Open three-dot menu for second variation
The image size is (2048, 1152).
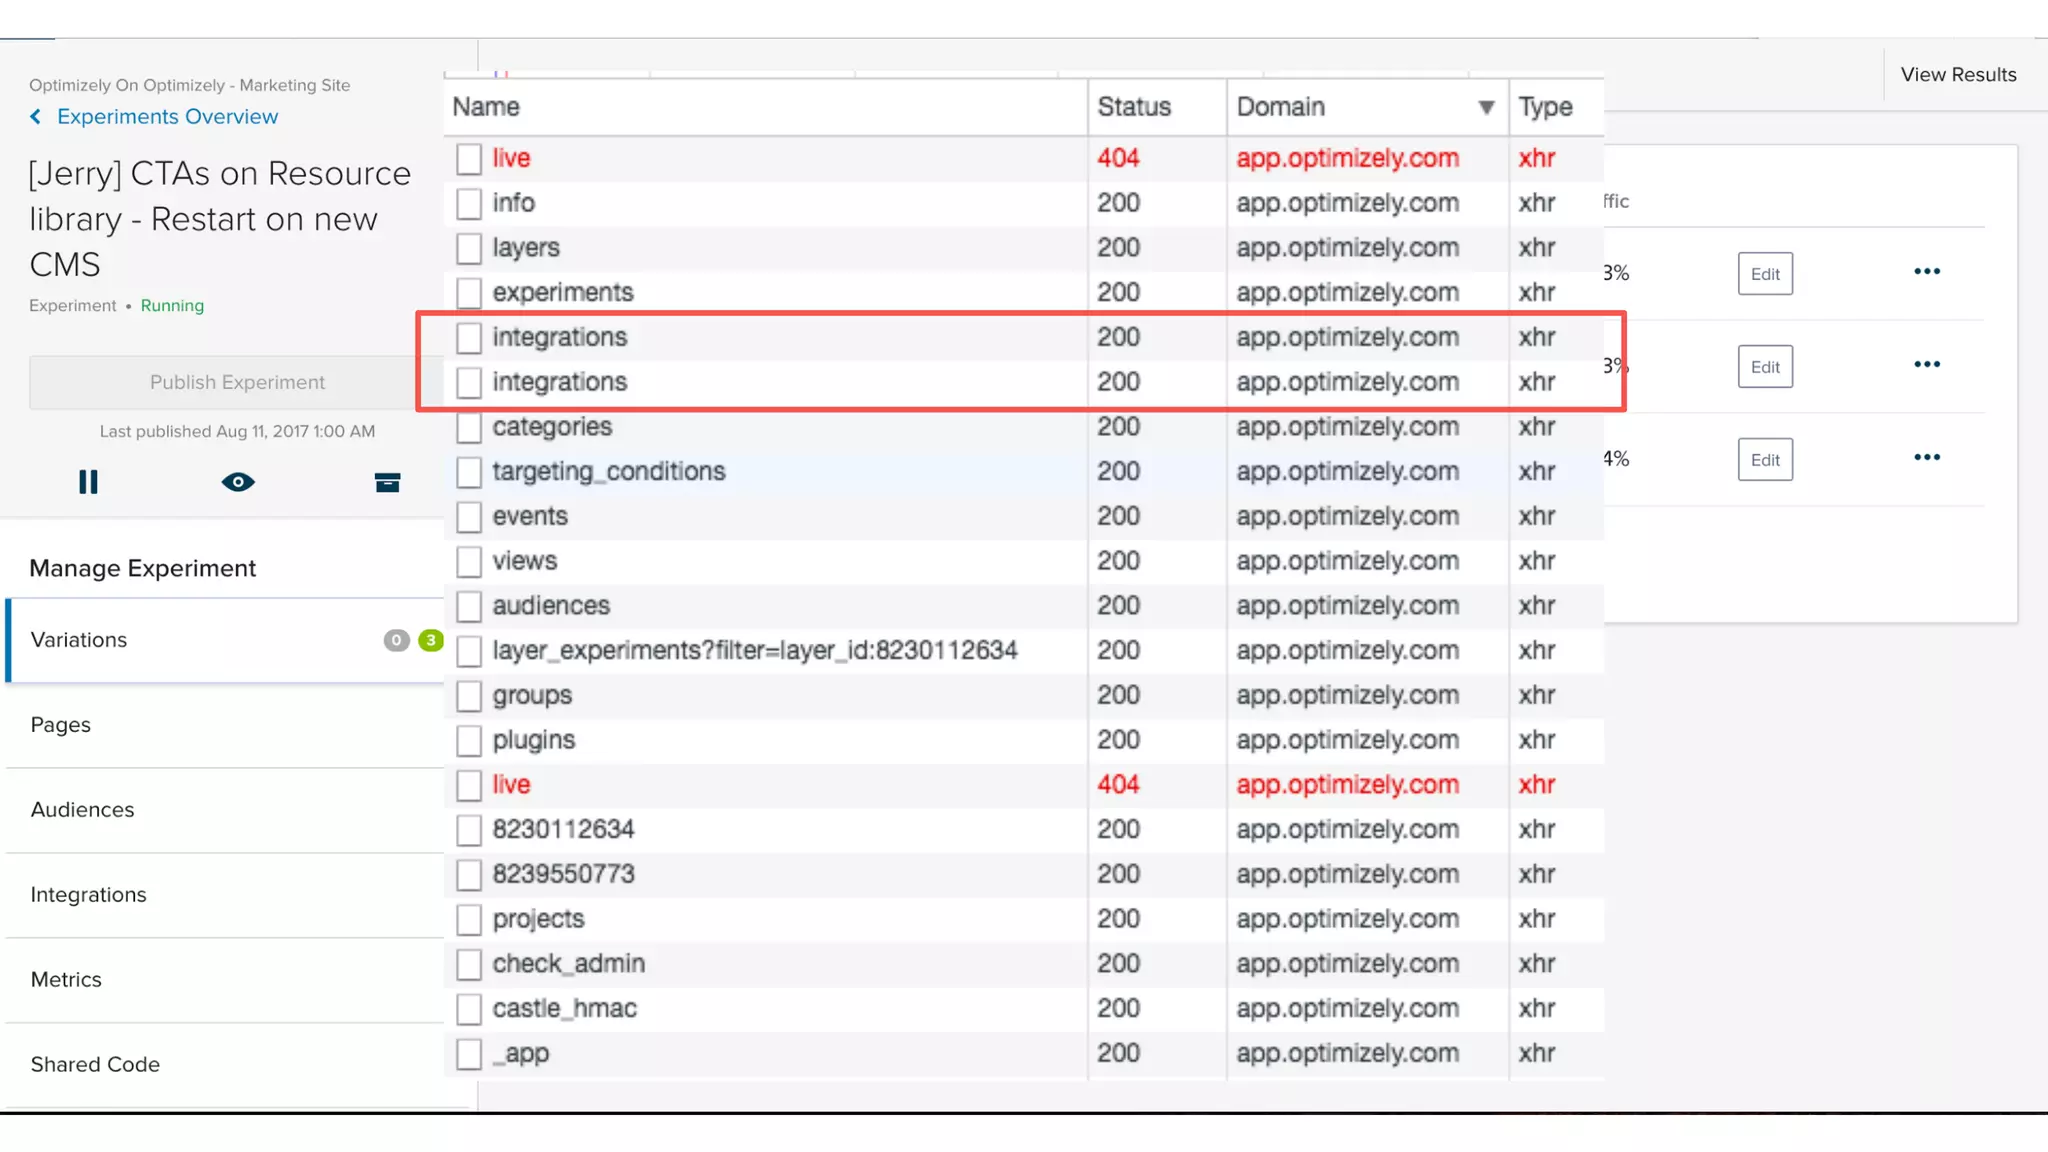tap(1926, 365)
